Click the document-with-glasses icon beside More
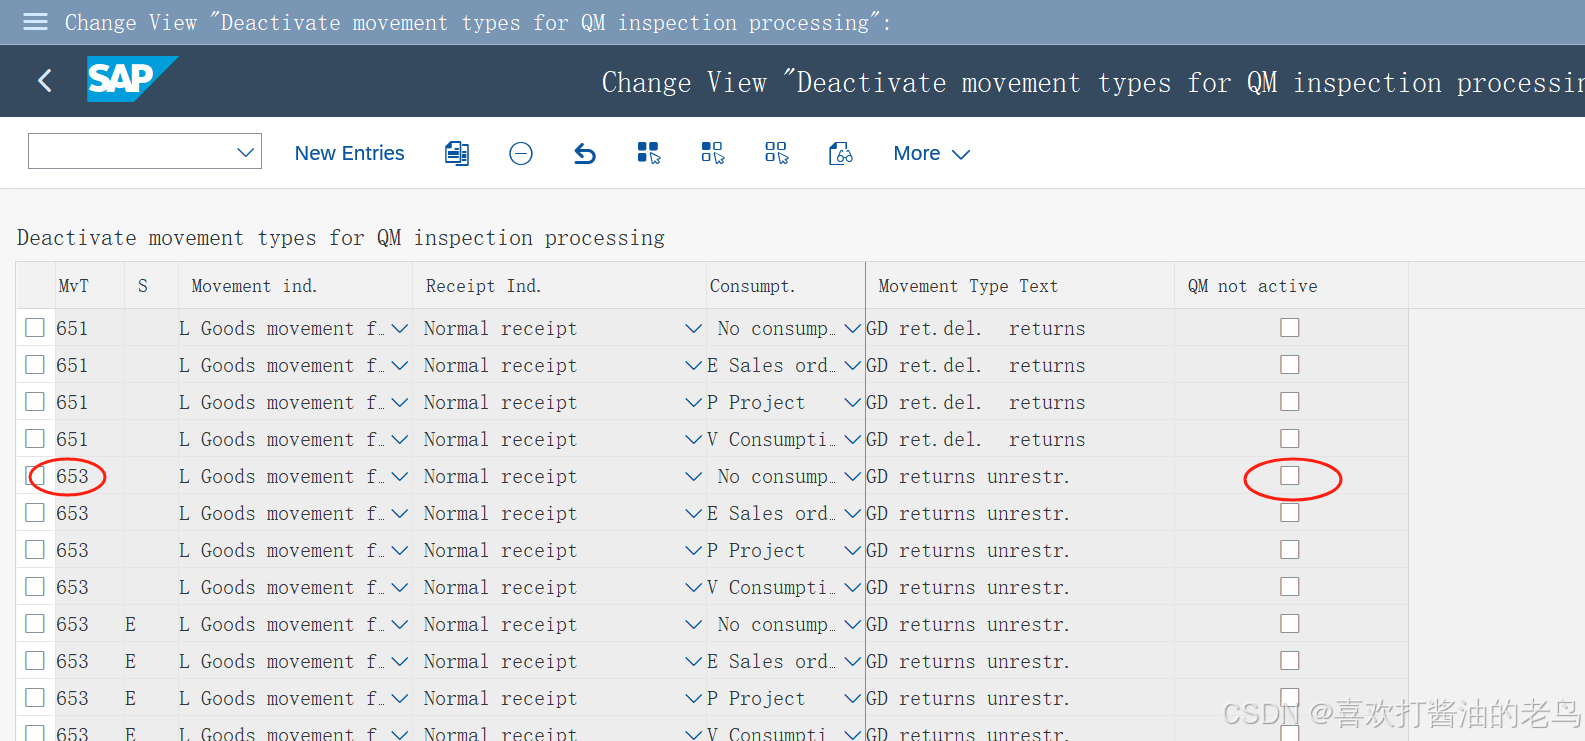 pos(841,153)
